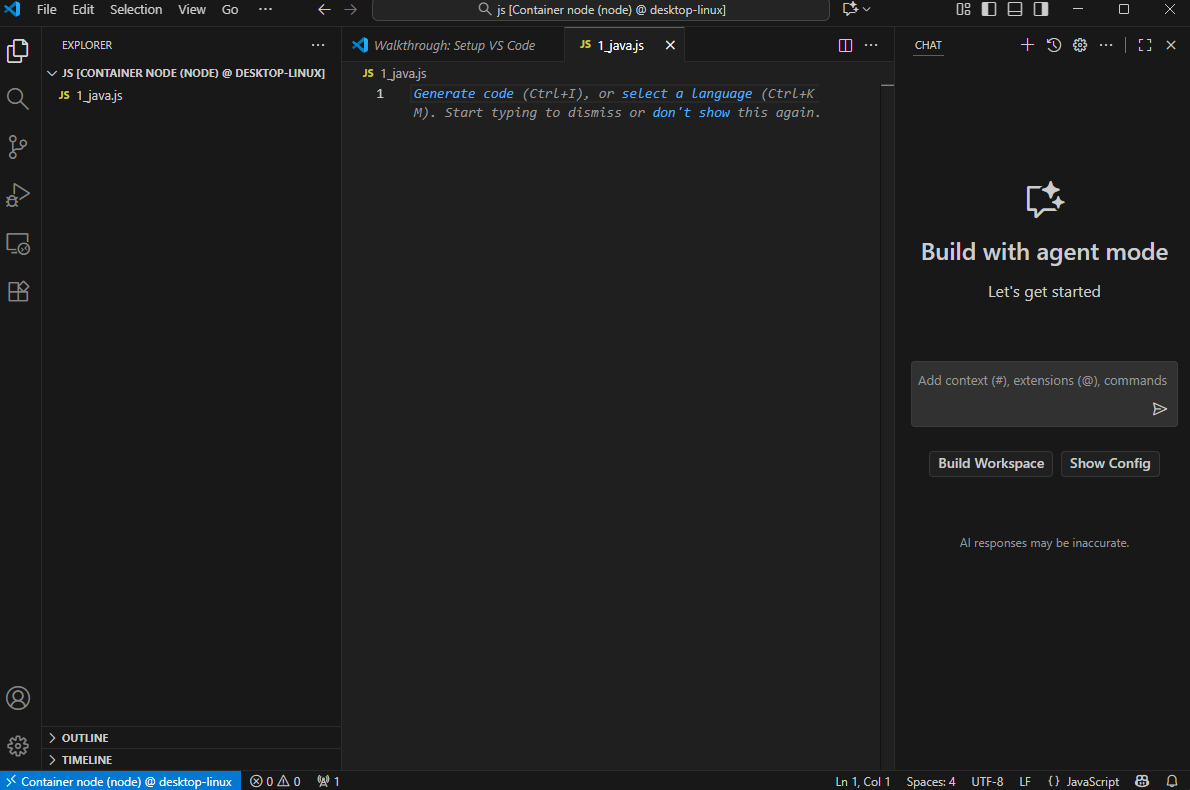Screen dimensions: 1190x790
Task: Click LF end of line indicator
Action: (x=1025, y=781)
